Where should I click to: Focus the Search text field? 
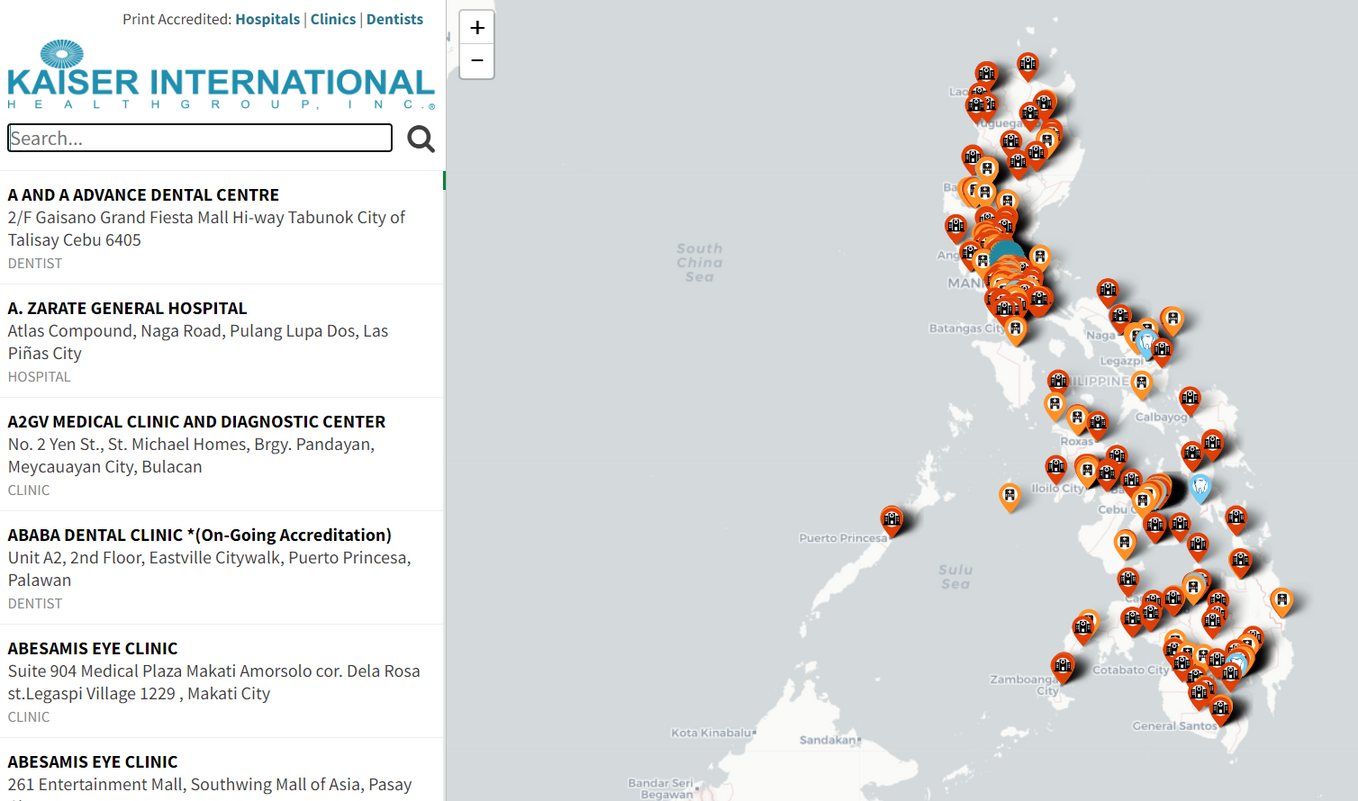tap(200, 138)
